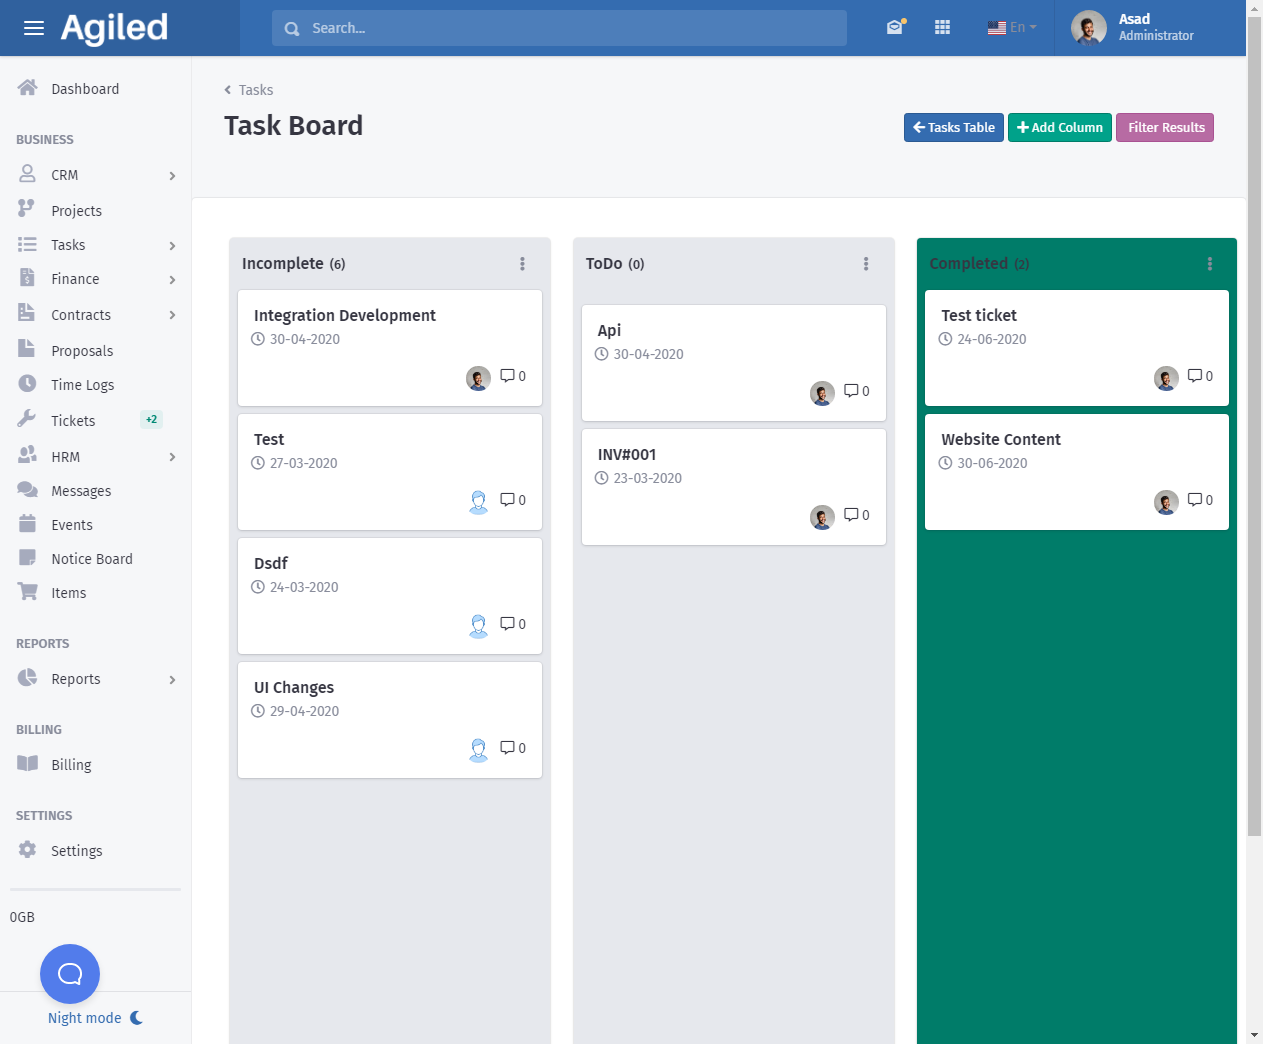Open Projects in the sidebar

[x=76, y=211]
